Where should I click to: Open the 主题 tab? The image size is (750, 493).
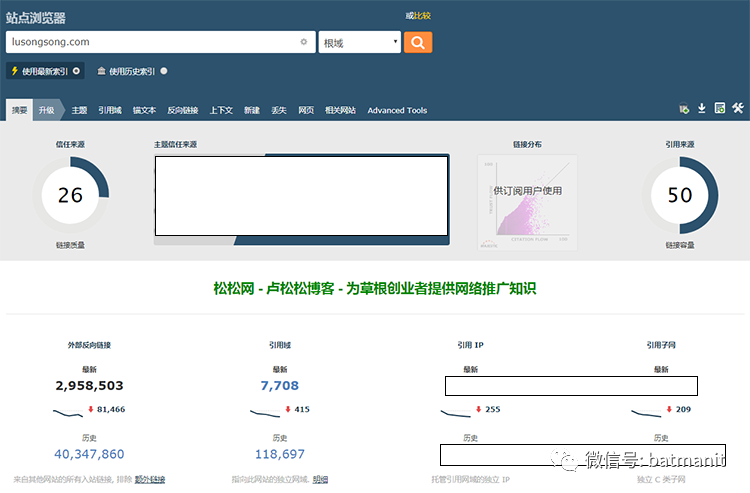point(79,110)
